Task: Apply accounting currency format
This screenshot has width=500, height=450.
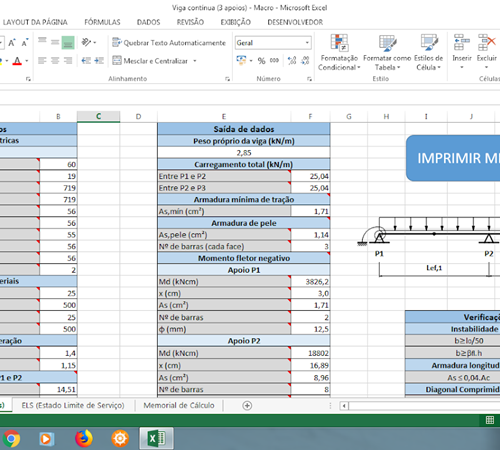Action: click(x=241, y=60)
